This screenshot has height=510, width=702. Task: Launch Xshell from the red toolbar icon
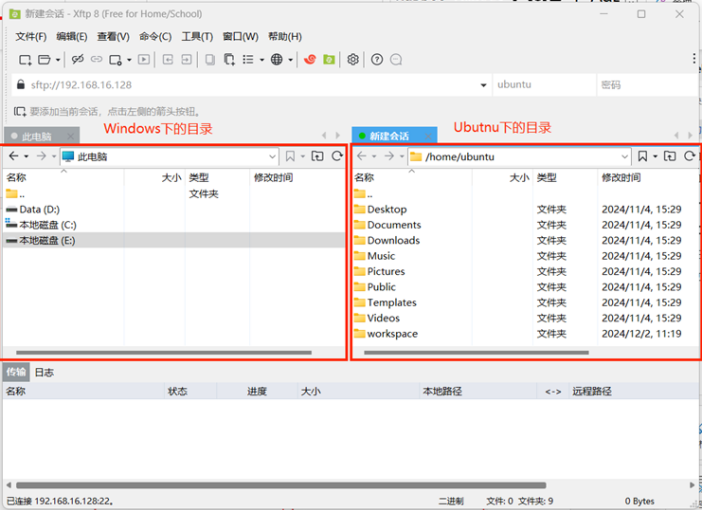tap(310, 59)
